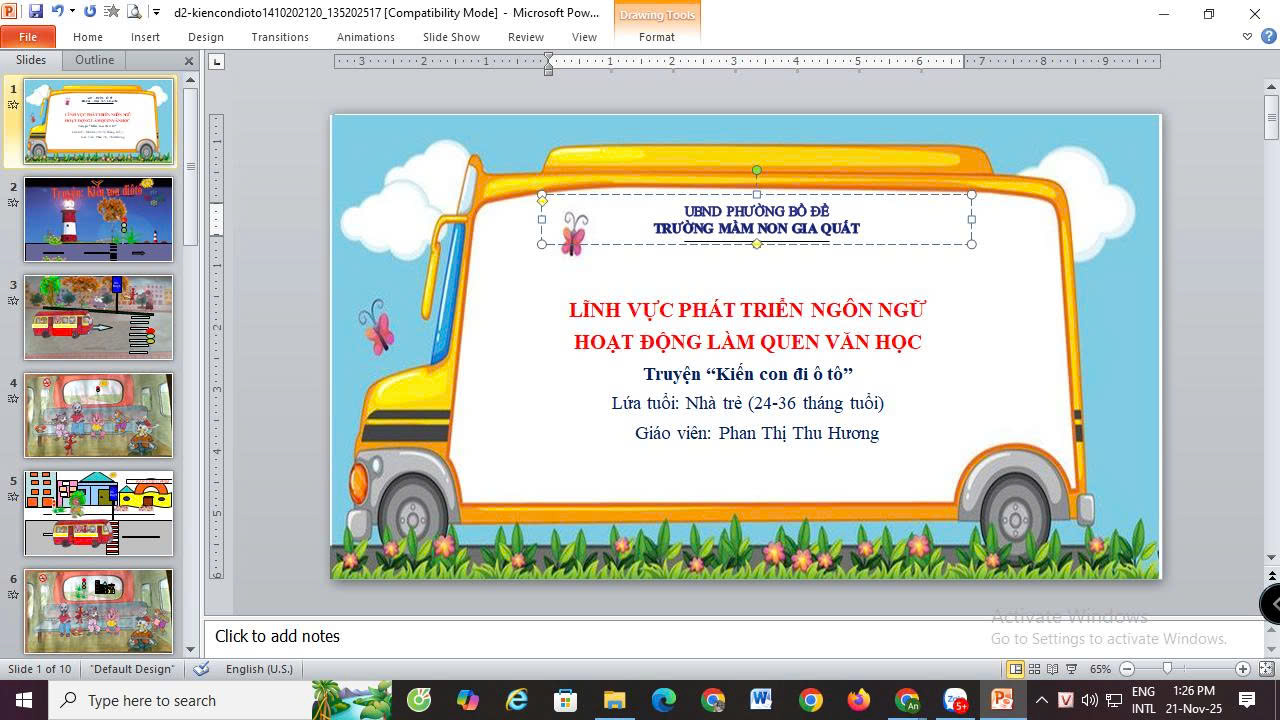Start the slide show from the status bar icon
Image resolution: width=1280 pixels, height=720 pixels.
point(1071,669)
